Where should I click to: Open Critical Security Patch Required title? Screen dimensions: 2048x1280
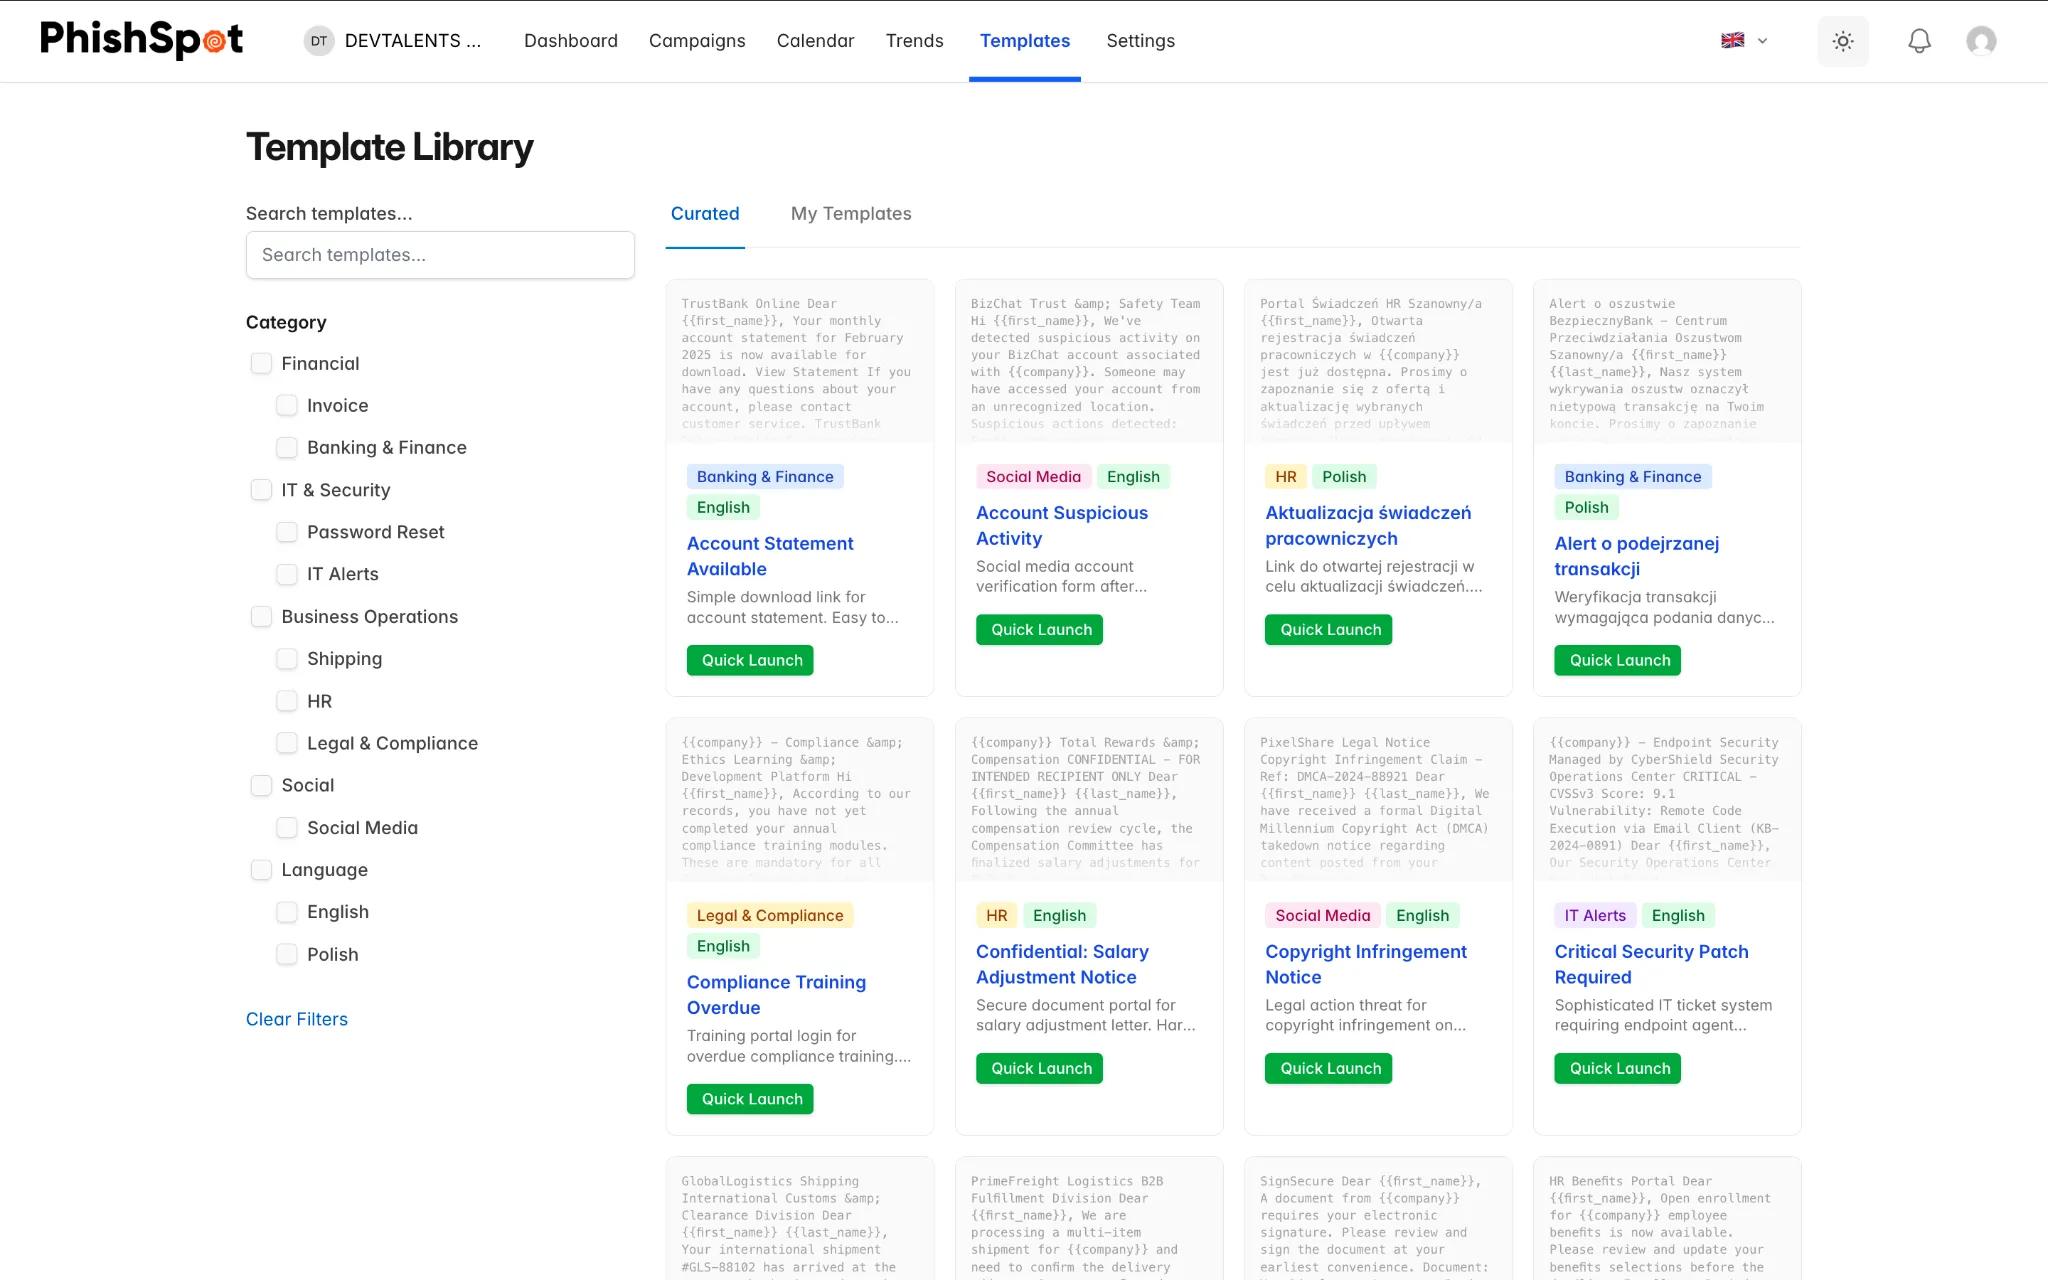coord(1651,964)
